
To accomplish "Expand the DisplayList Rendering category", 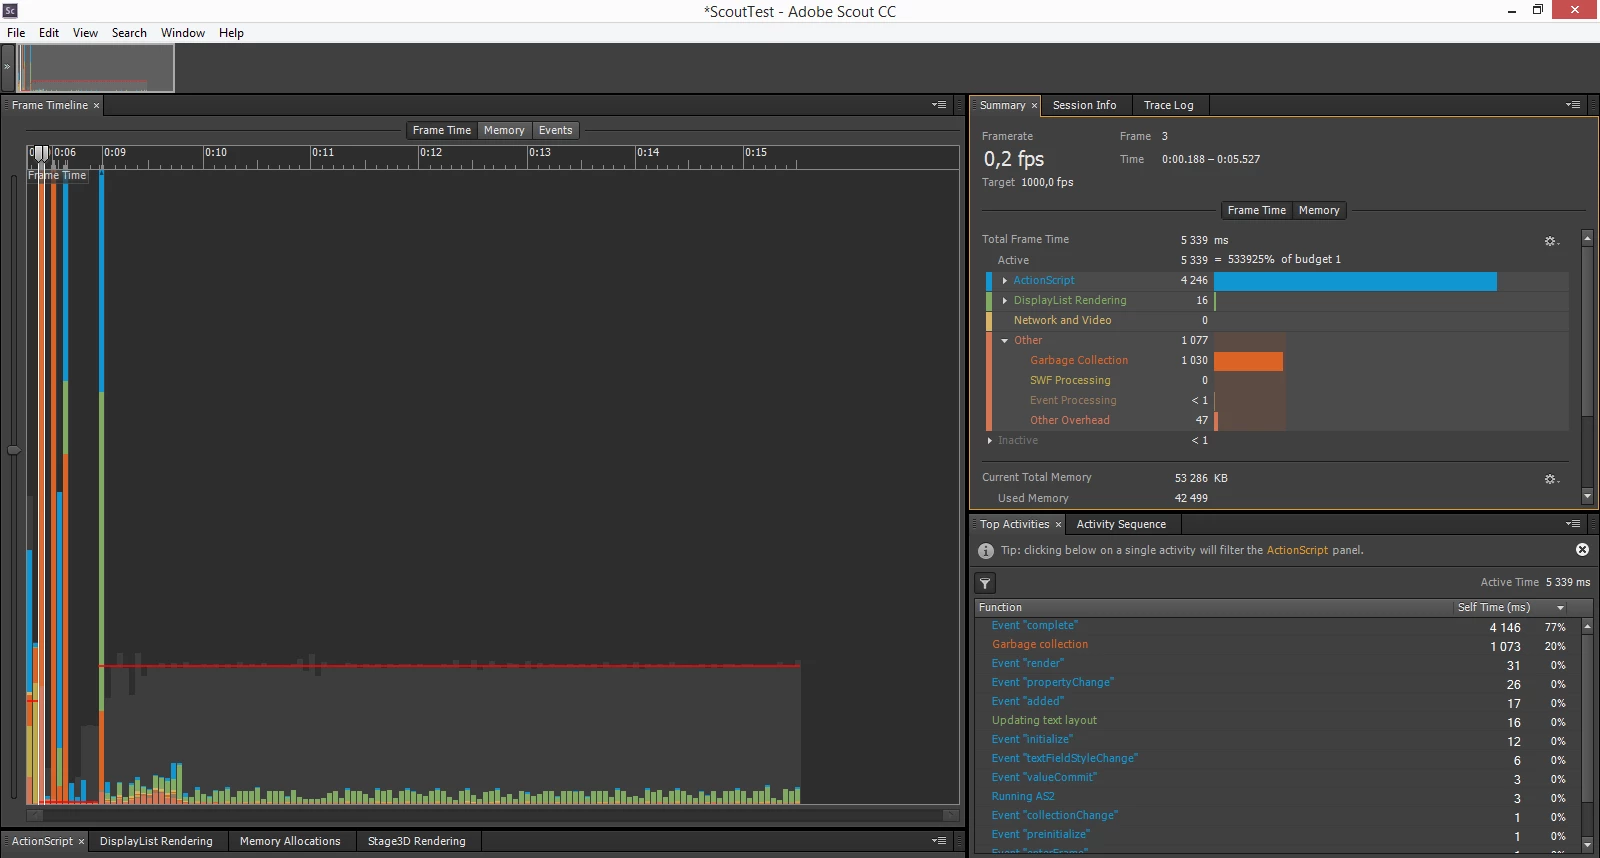I will [1005, 301].
